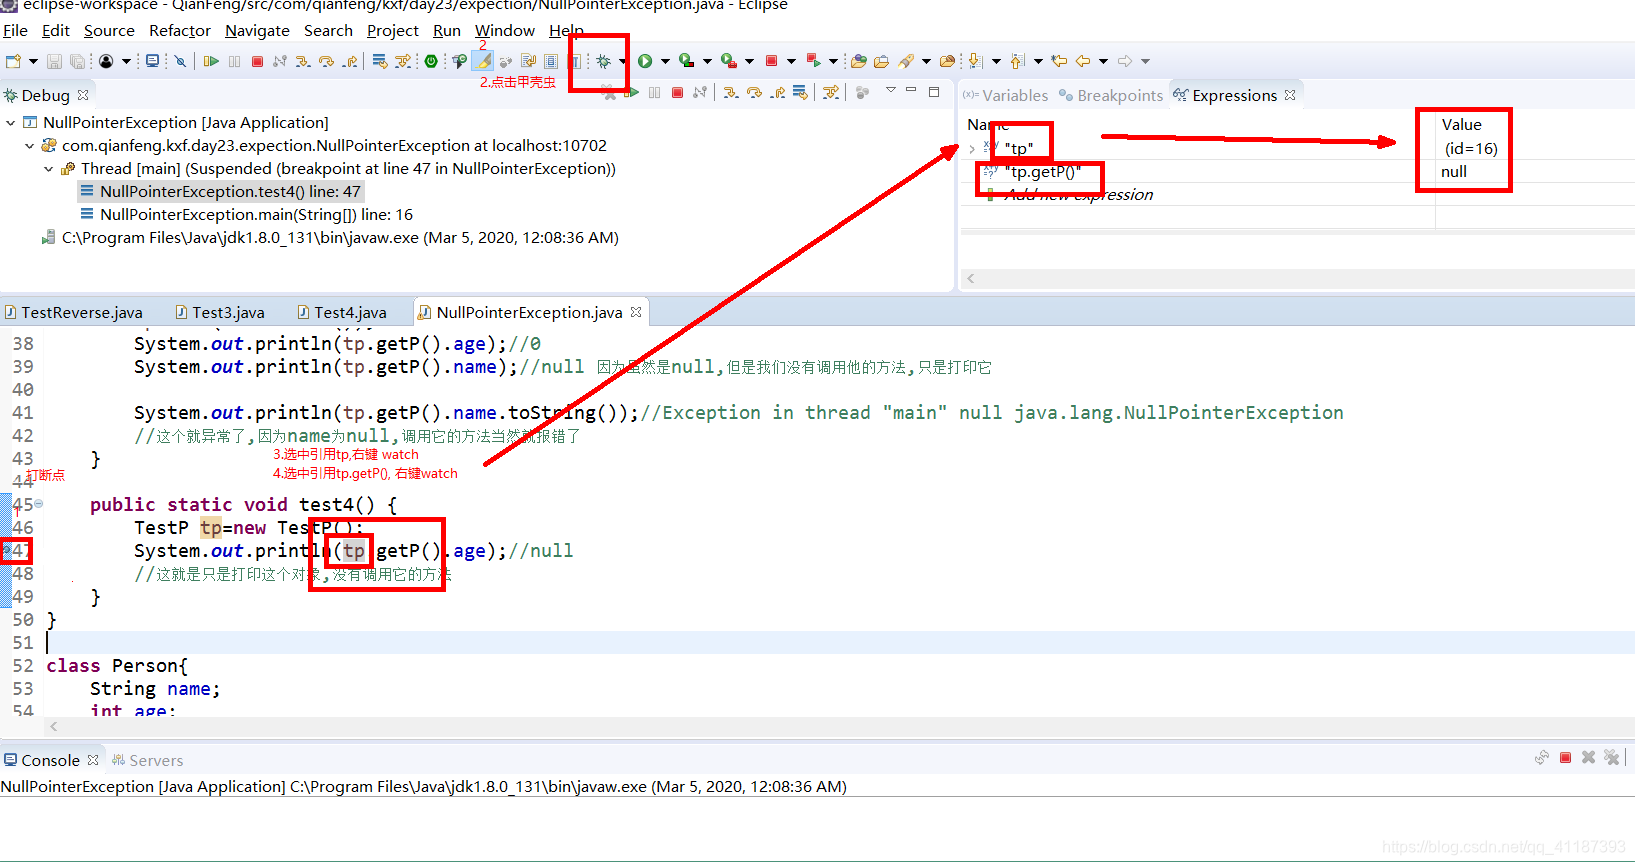Click the Resume icon in main toolbar

(211, 61)
